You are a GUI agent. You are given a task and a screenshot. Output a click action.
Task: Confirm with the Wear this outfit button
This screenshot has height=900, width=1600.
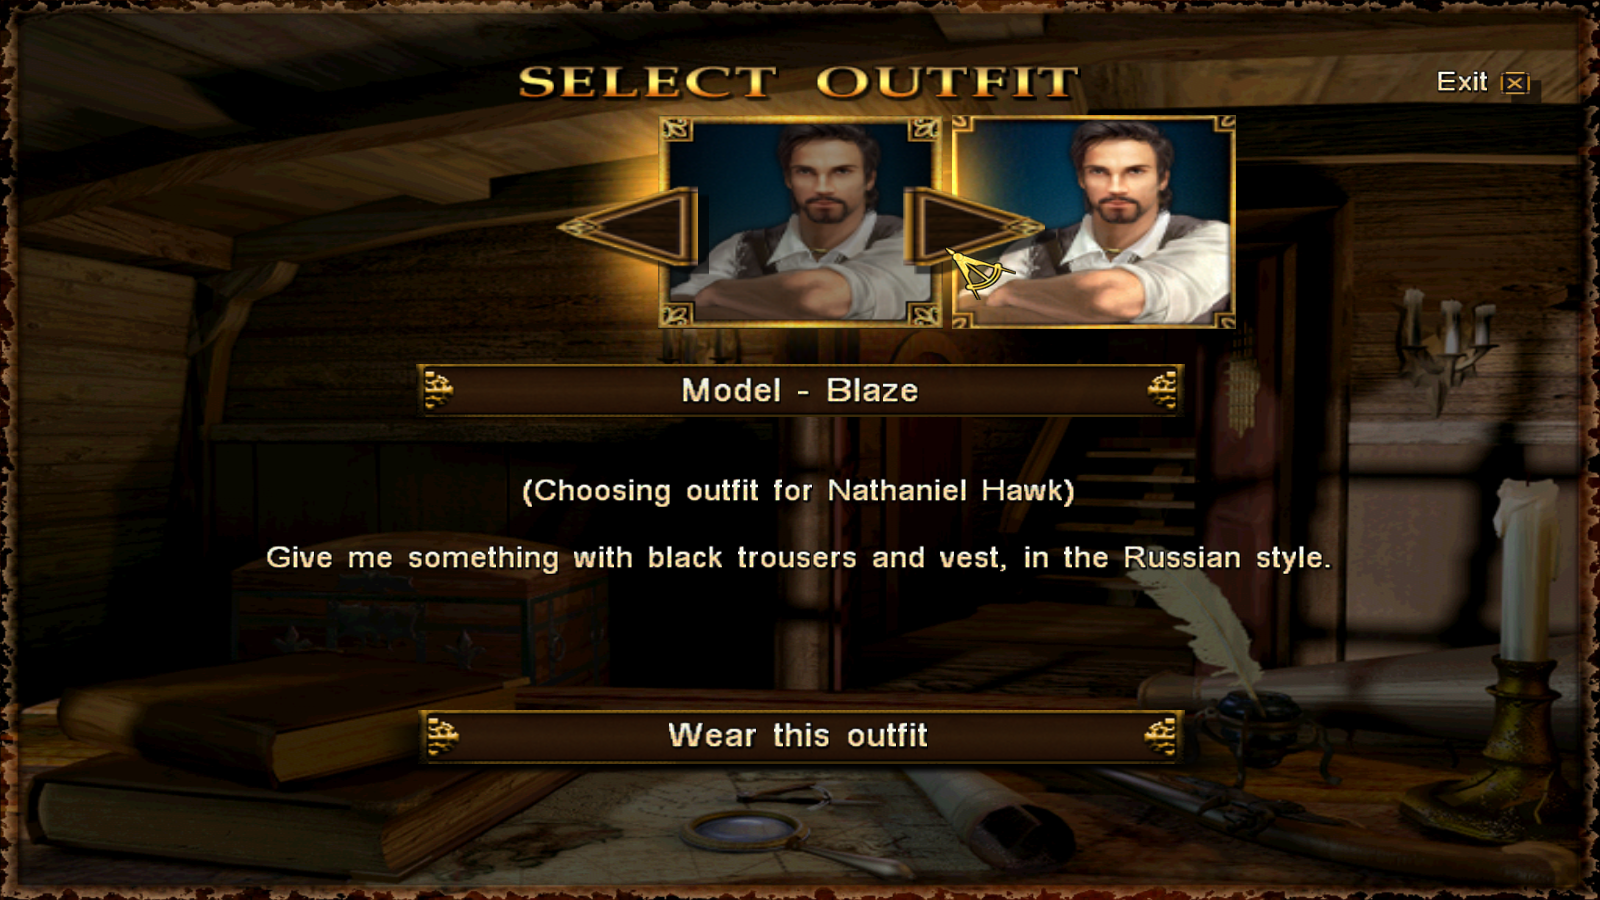(x=800, y=736)
